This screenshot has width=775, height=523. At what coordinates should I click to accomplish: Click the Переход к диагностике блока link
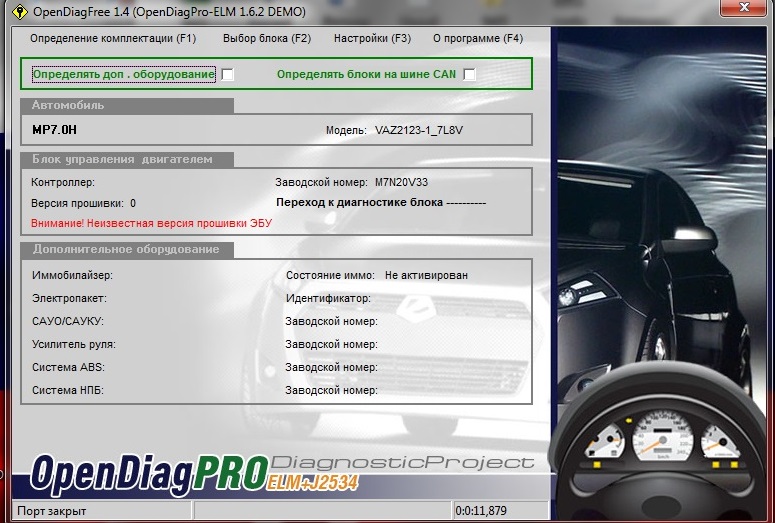(x=381, y=203)
